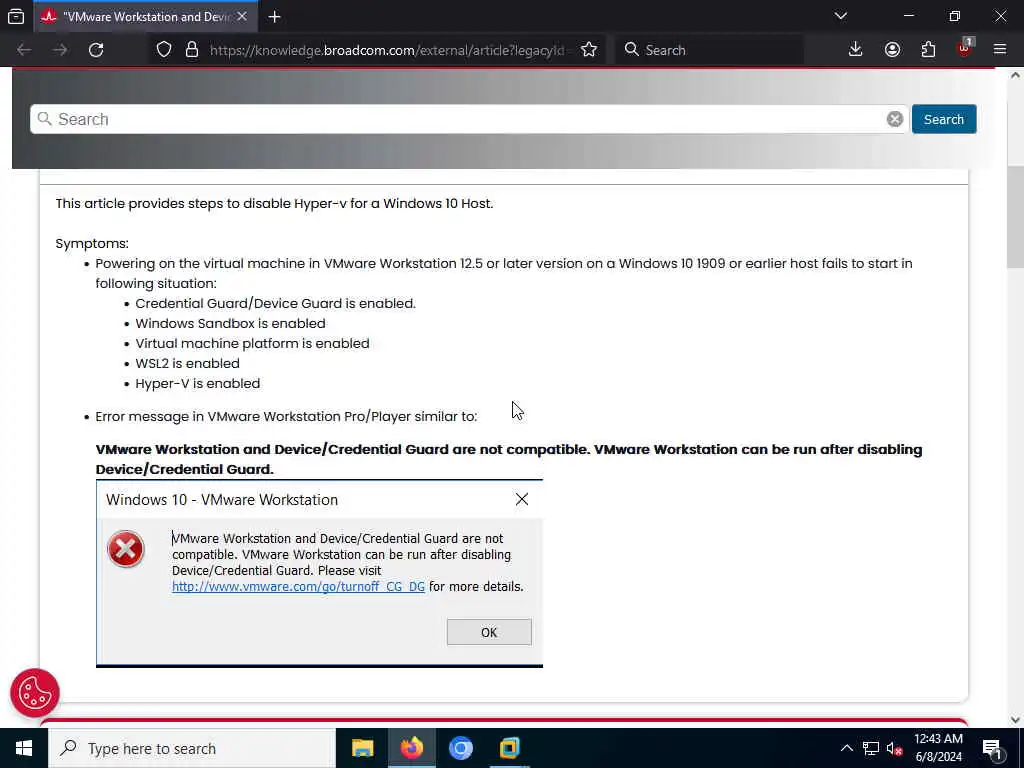The height and width of the screenshot is (768, 1024).
Task: Open Firefox View icon in tab bar
Action: pyautogui.click(x=16, y=16)
